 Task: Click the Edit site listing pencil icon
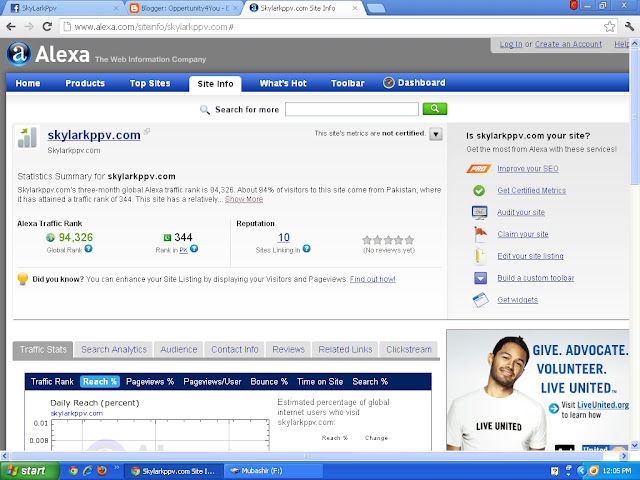(x=480, y=256)
